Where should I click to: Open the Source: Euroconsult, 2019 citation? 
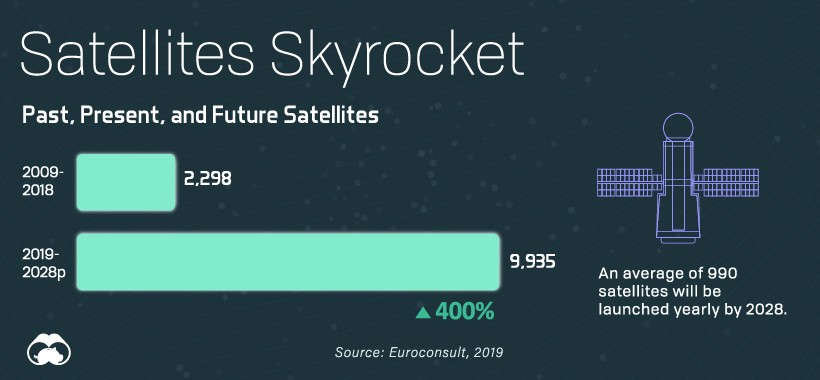[419, 352]
